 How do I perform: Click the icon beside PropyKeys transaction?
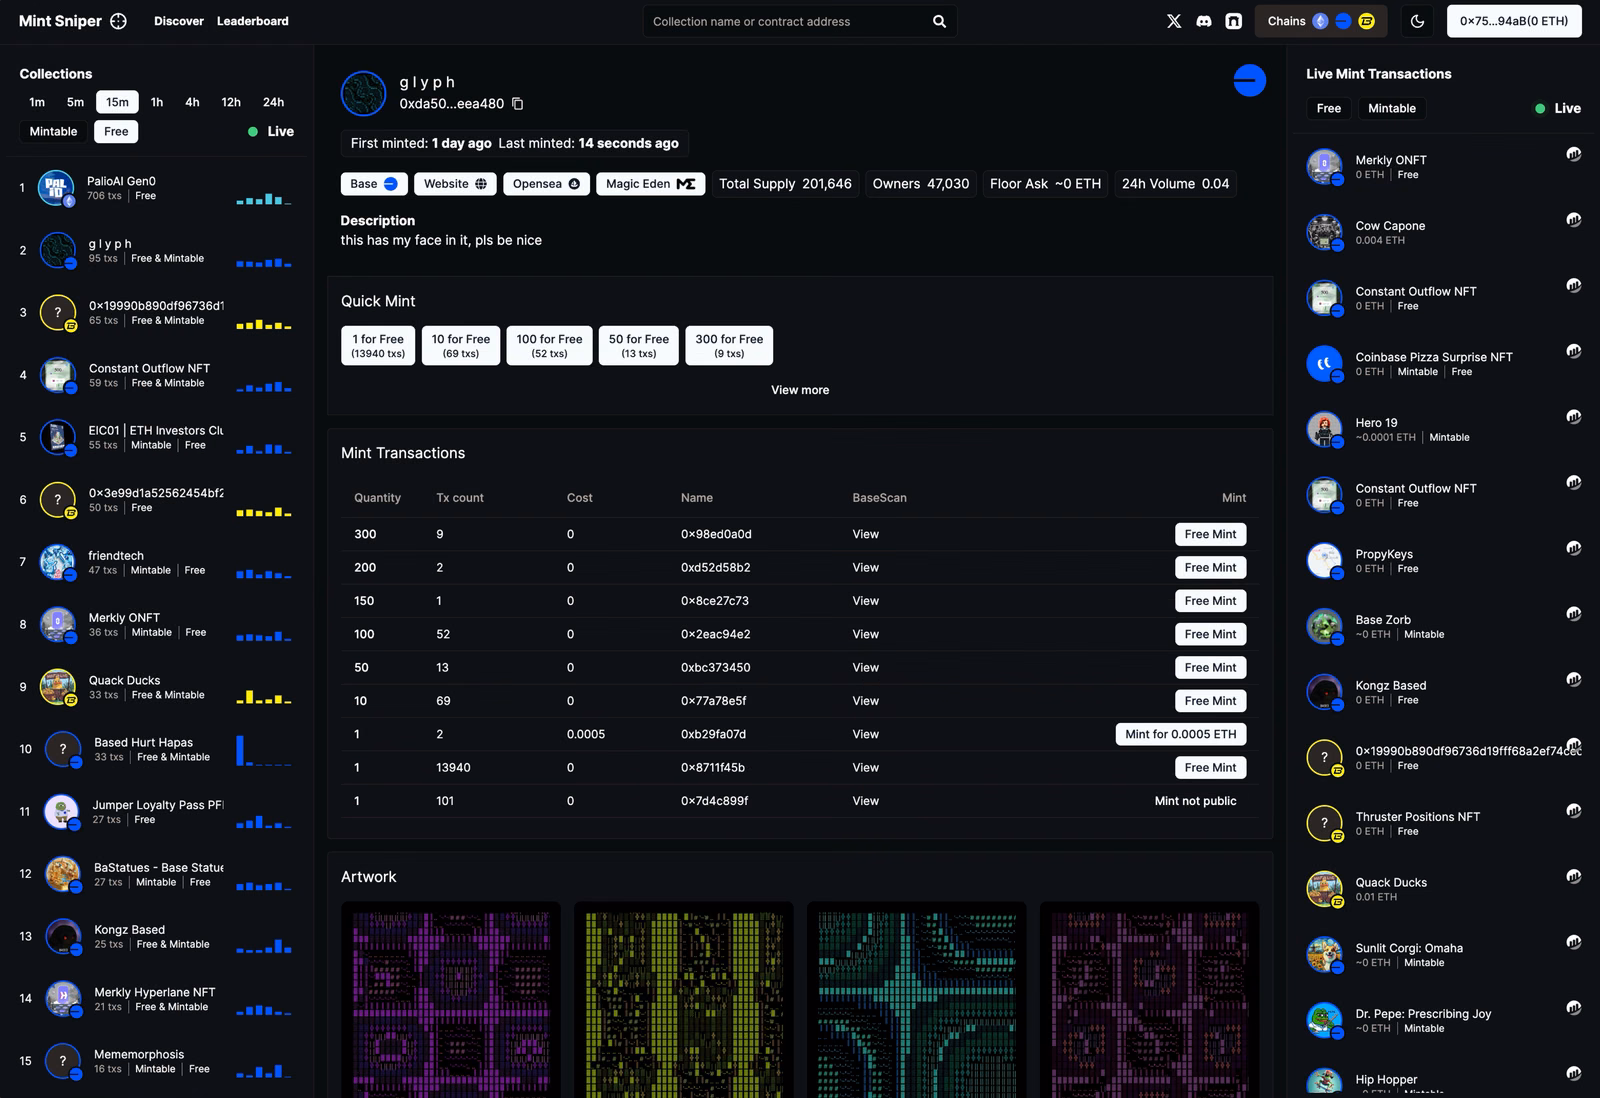[x=1573, y=548]
